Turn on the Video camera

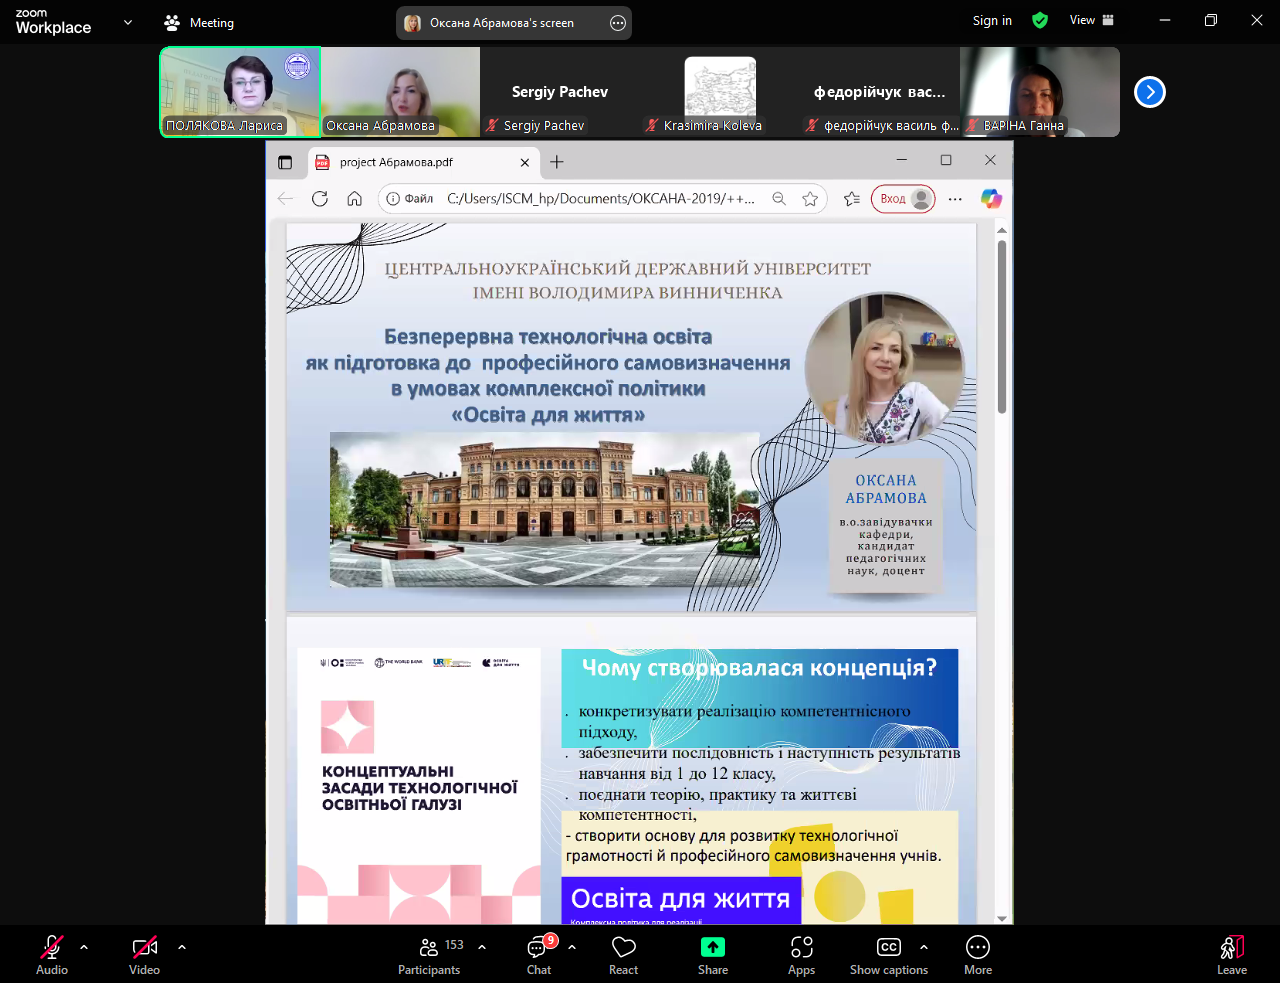(x=144, y=955)
